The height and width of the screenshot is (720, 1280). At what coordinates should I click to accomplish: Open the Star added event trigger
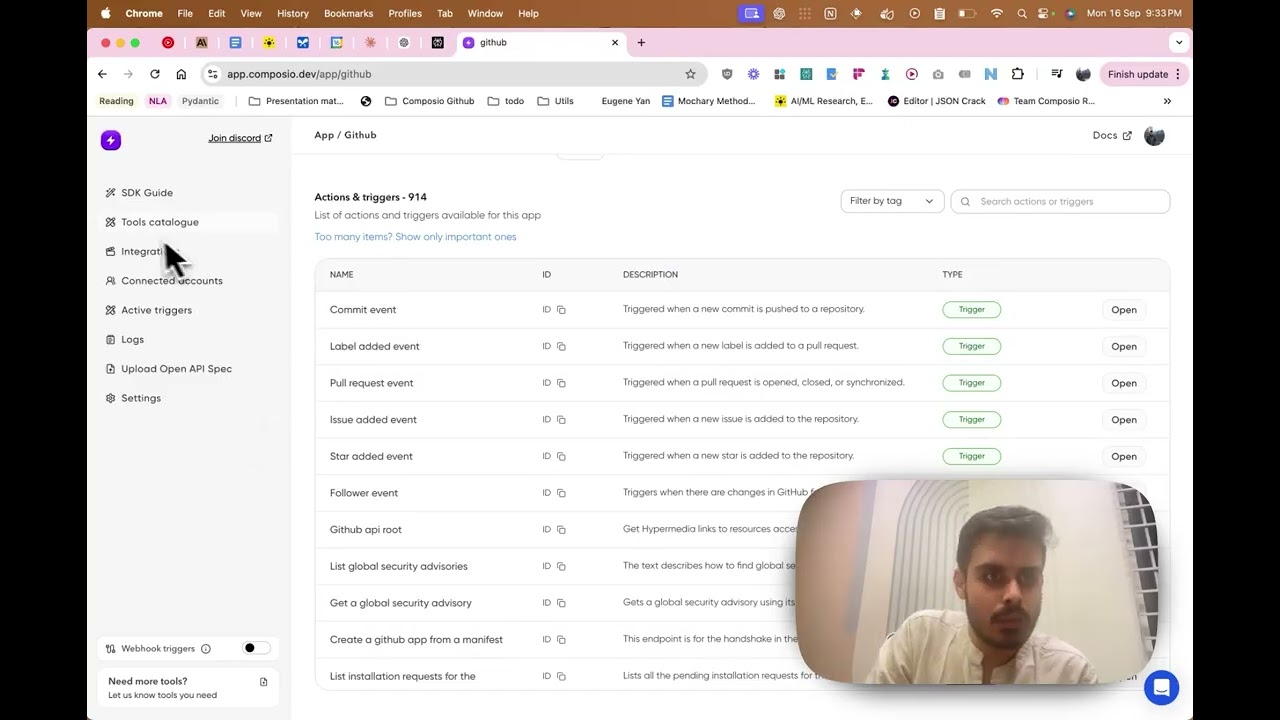click(1123, 456)
